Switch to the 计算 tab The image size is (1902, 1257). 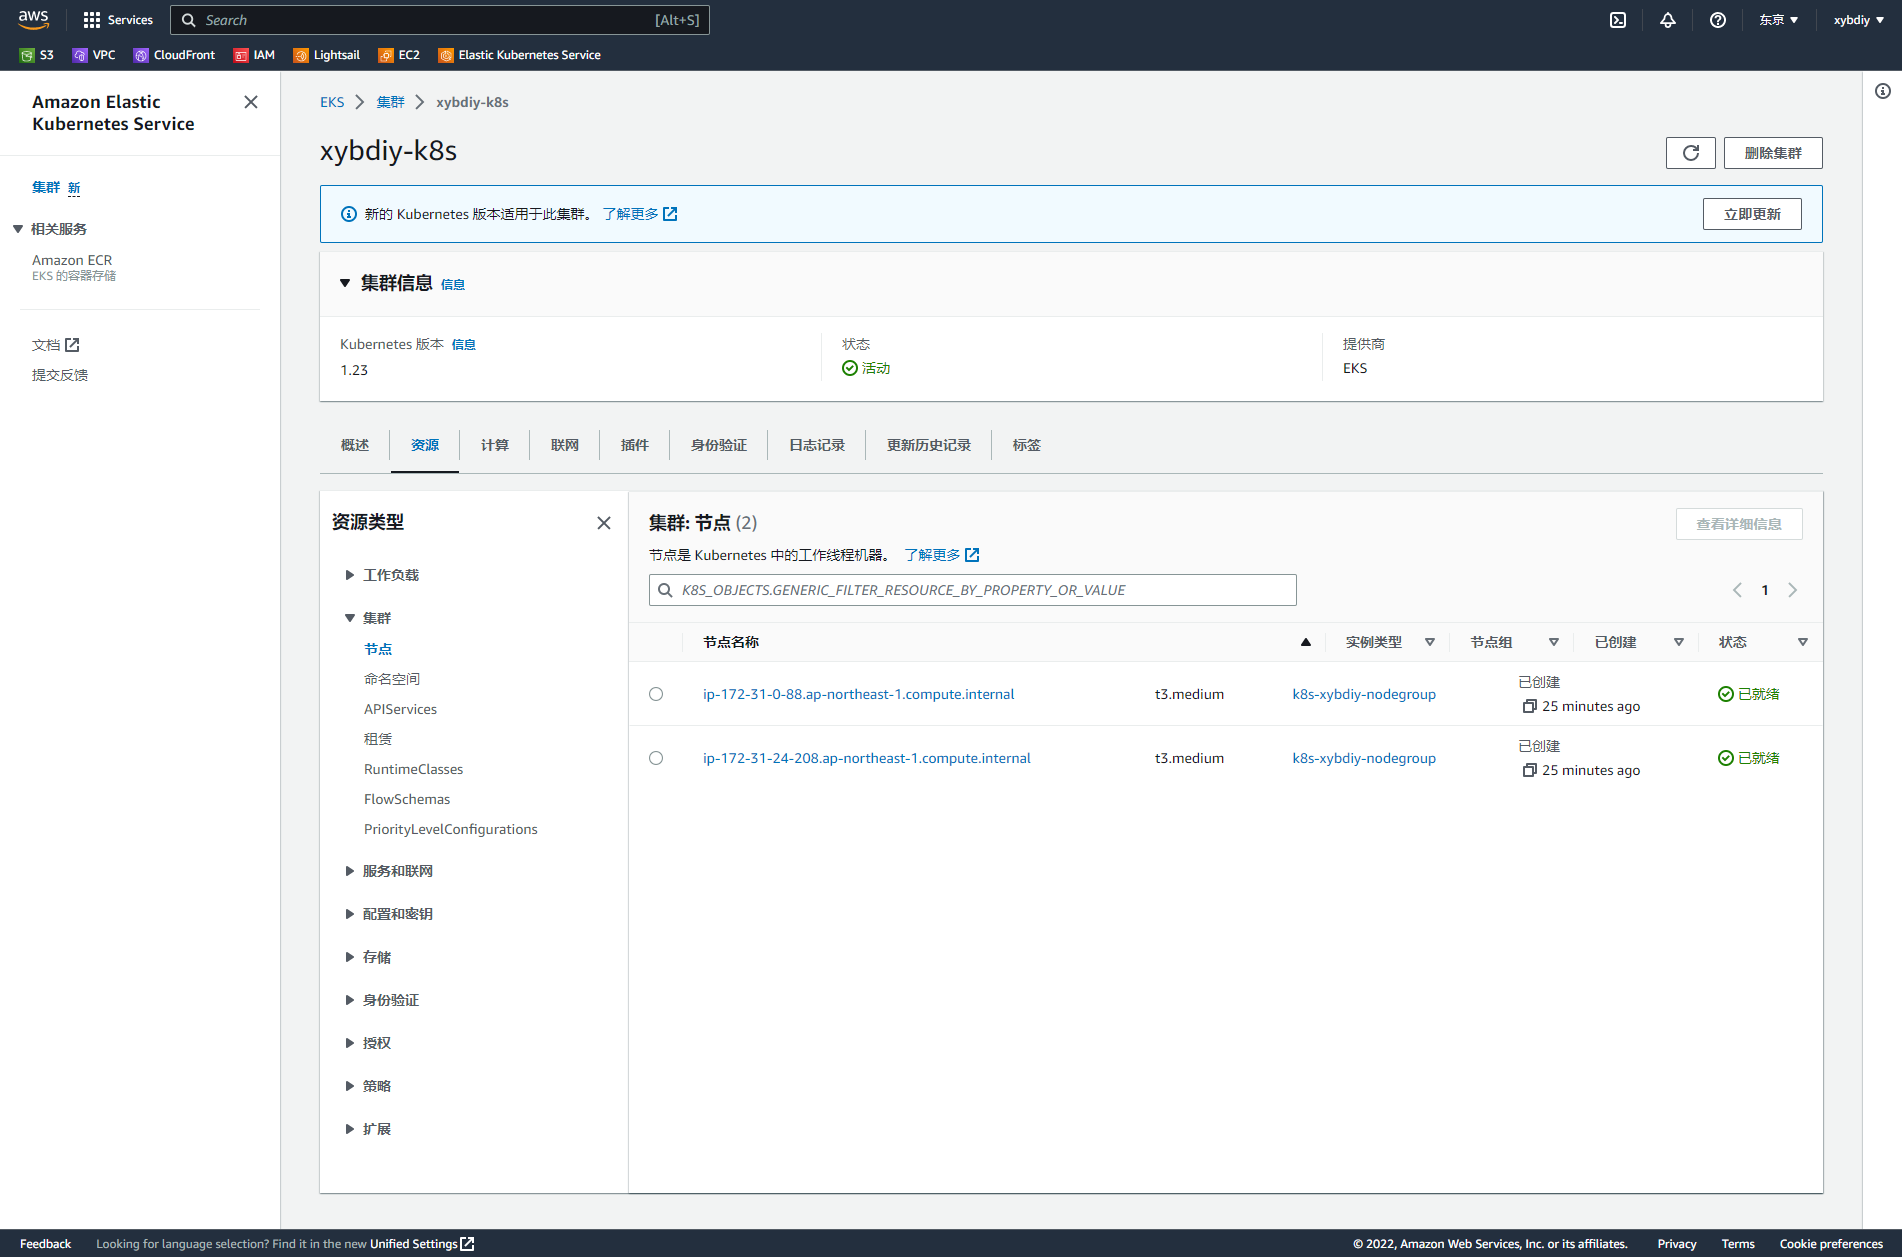[495, 445]
